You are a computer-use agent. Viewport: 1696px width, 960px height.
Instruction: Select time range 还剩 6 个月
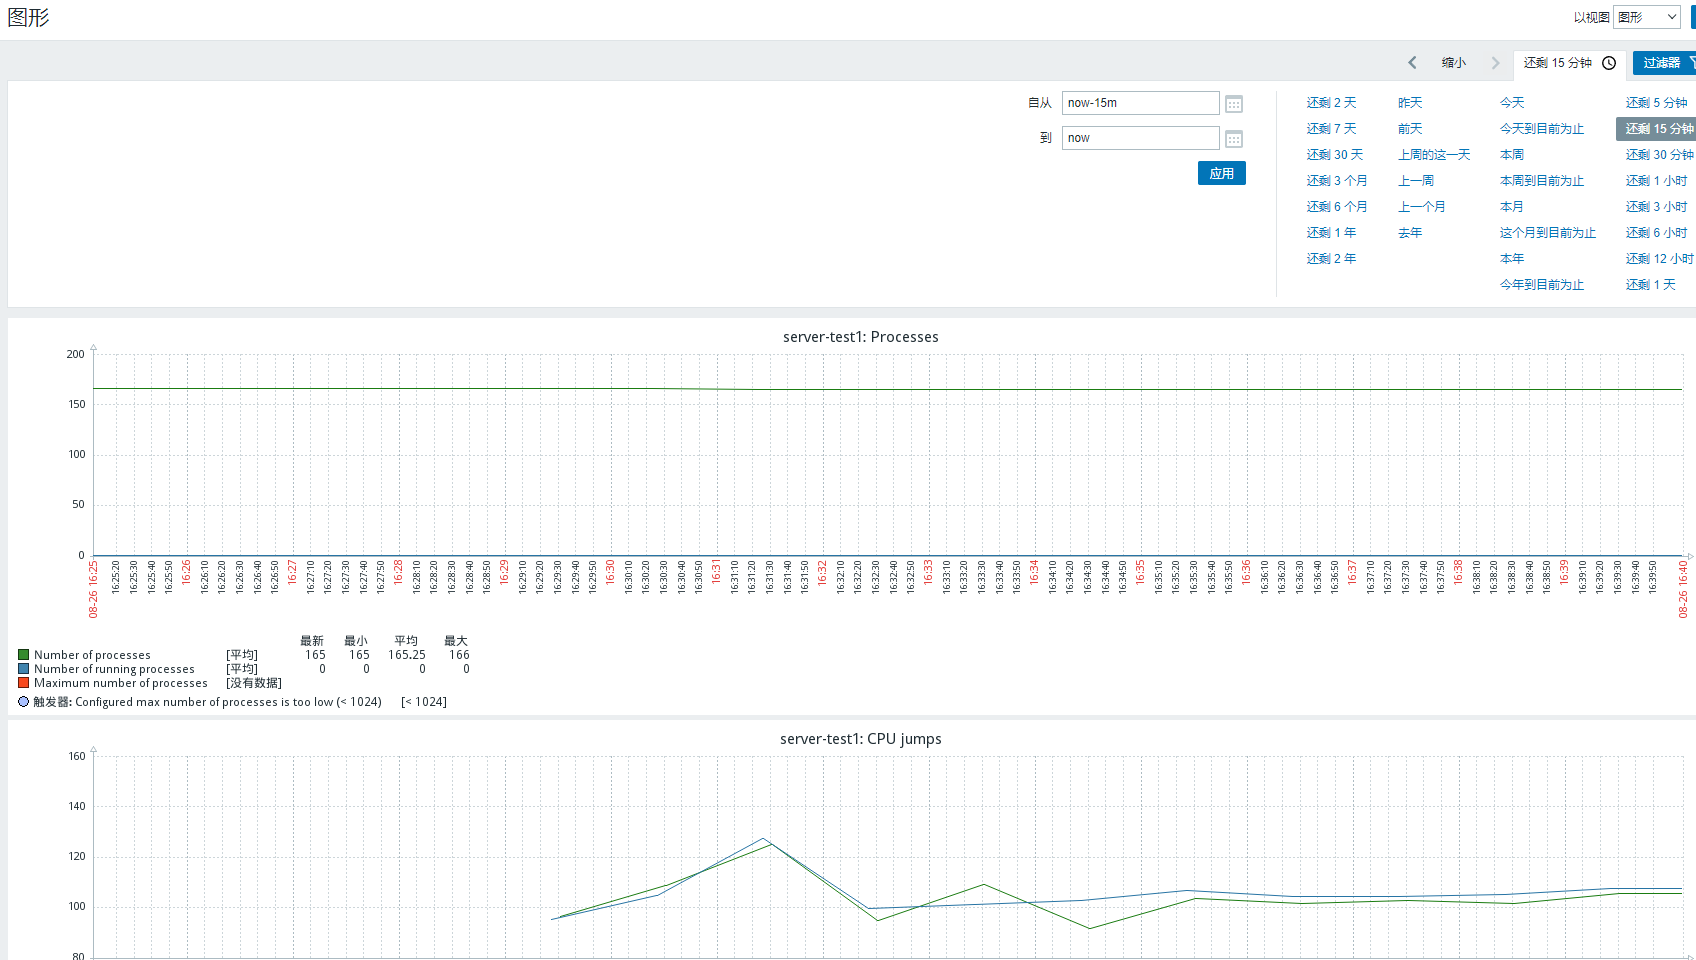click(x=1336, y=207)
